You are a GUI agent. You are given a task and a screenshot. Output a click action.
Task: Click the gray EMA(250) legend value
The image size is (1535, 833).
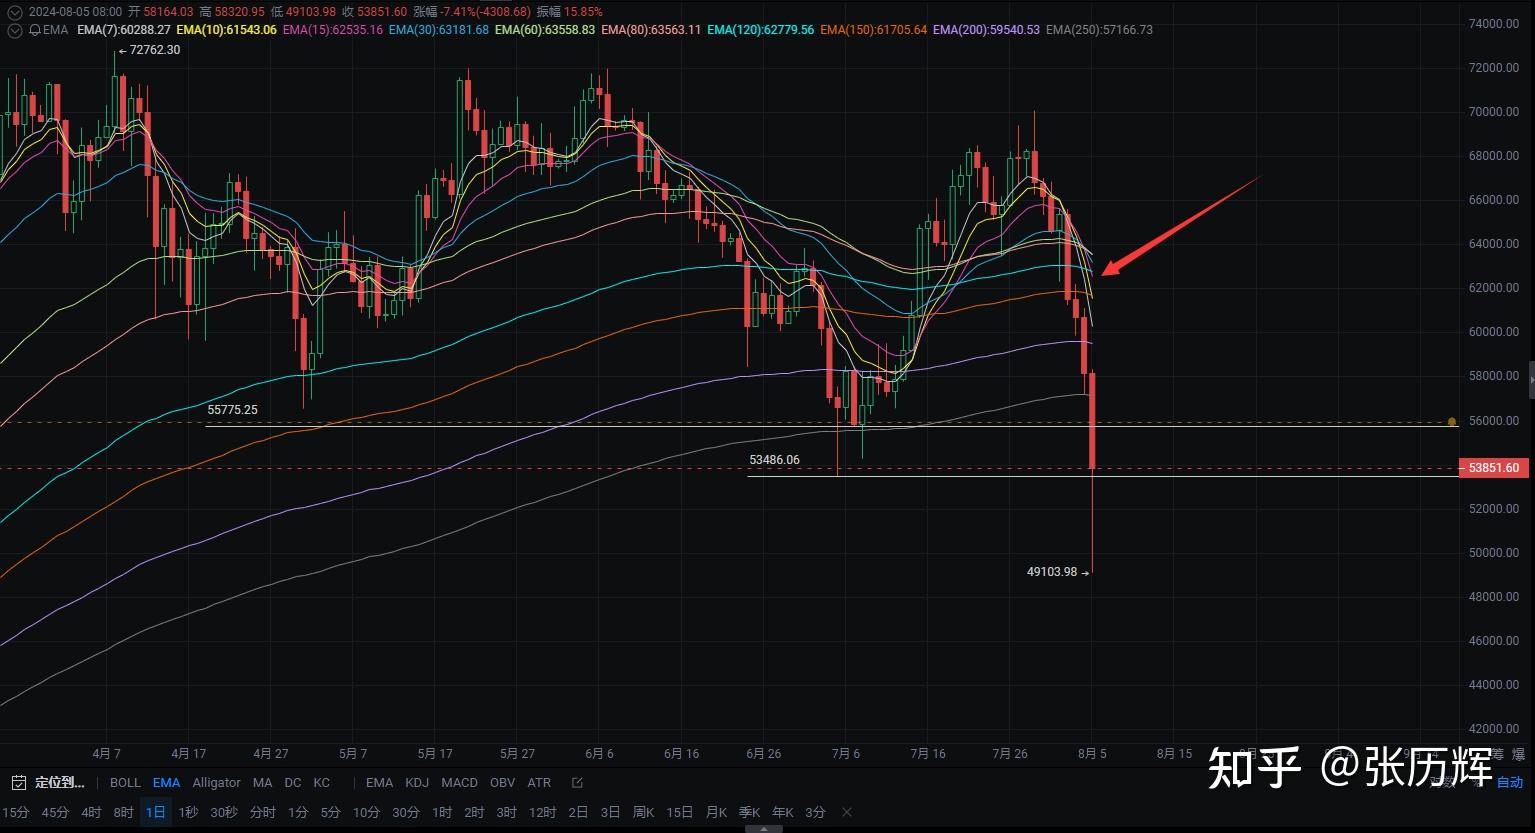(1100, 30)
